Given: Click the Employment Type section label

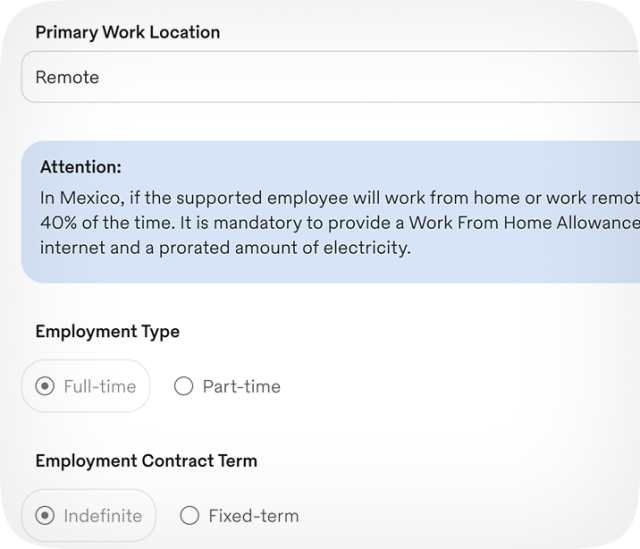Looking at the screenshot, I should [107, 331].
